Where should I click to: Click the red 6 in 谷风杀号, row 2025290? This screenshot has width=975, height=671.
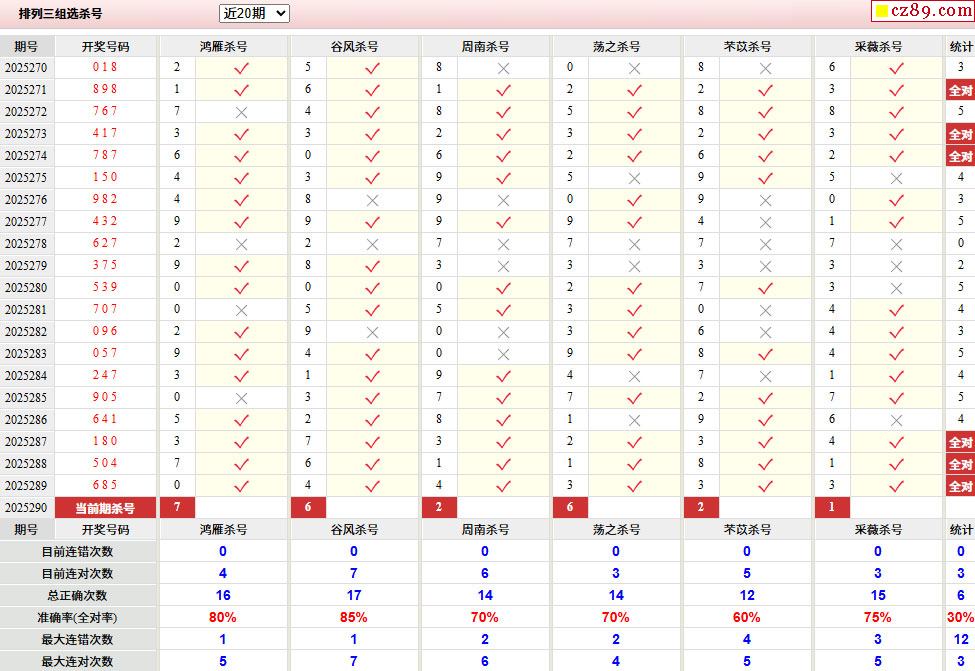coord(308,507)
